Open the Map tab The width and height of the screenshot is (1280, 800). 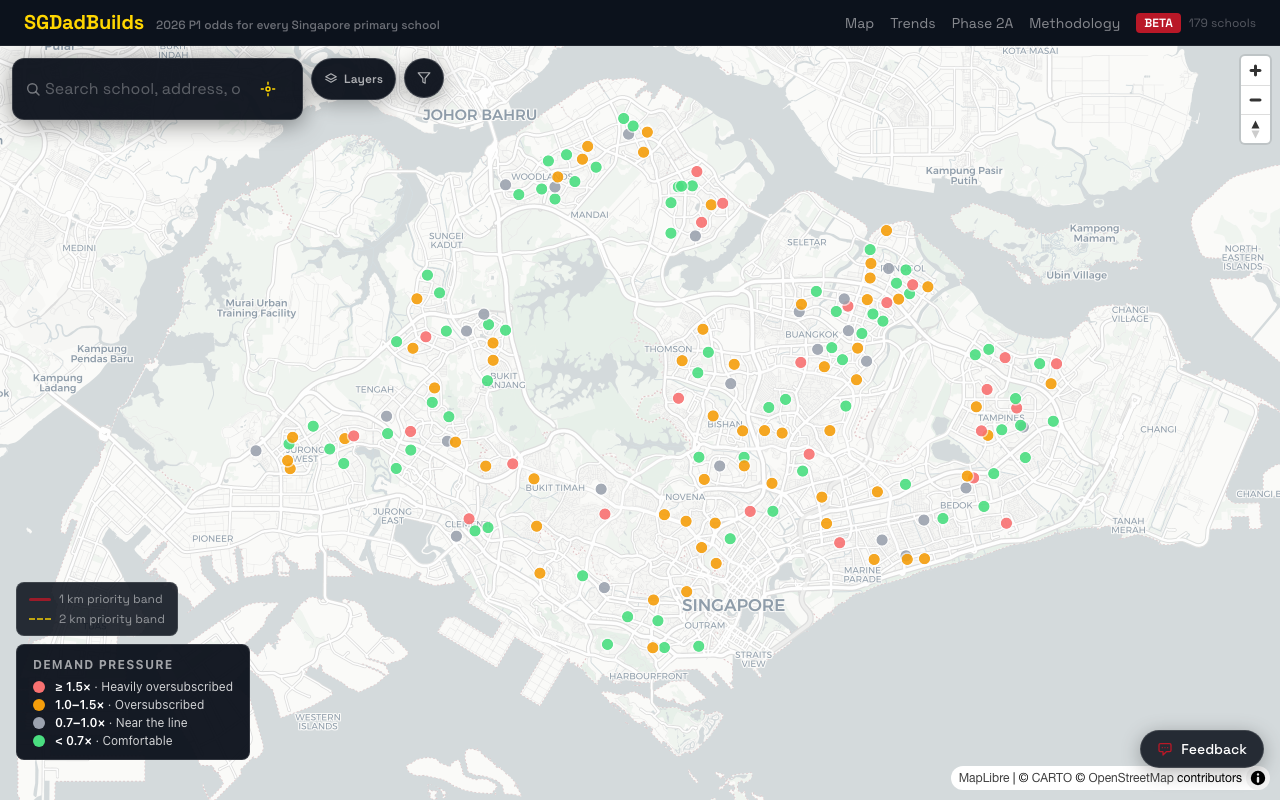tap(859, 23)
